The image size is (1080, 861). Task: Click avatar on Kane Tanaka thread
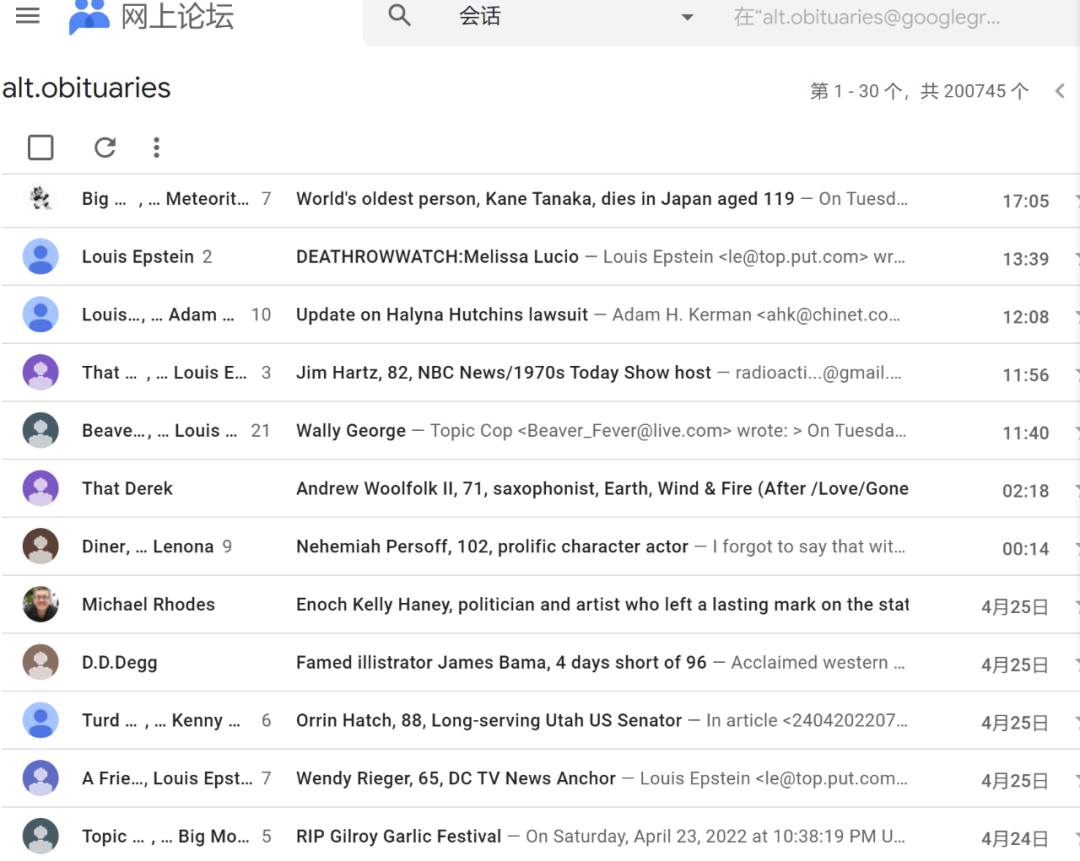(41, 198)
